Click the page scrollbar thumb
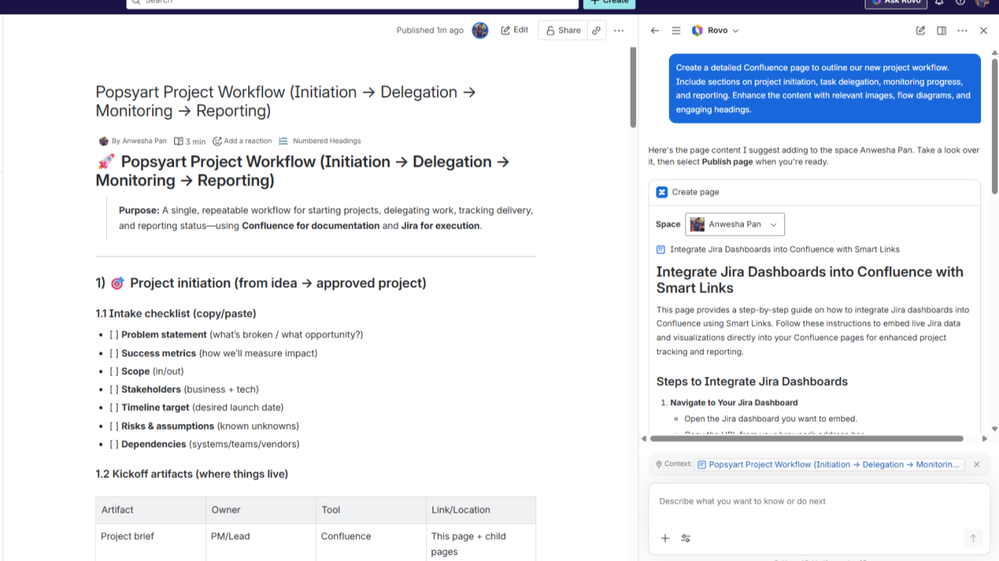Screen dimensions: 999x561 (633, 87)
